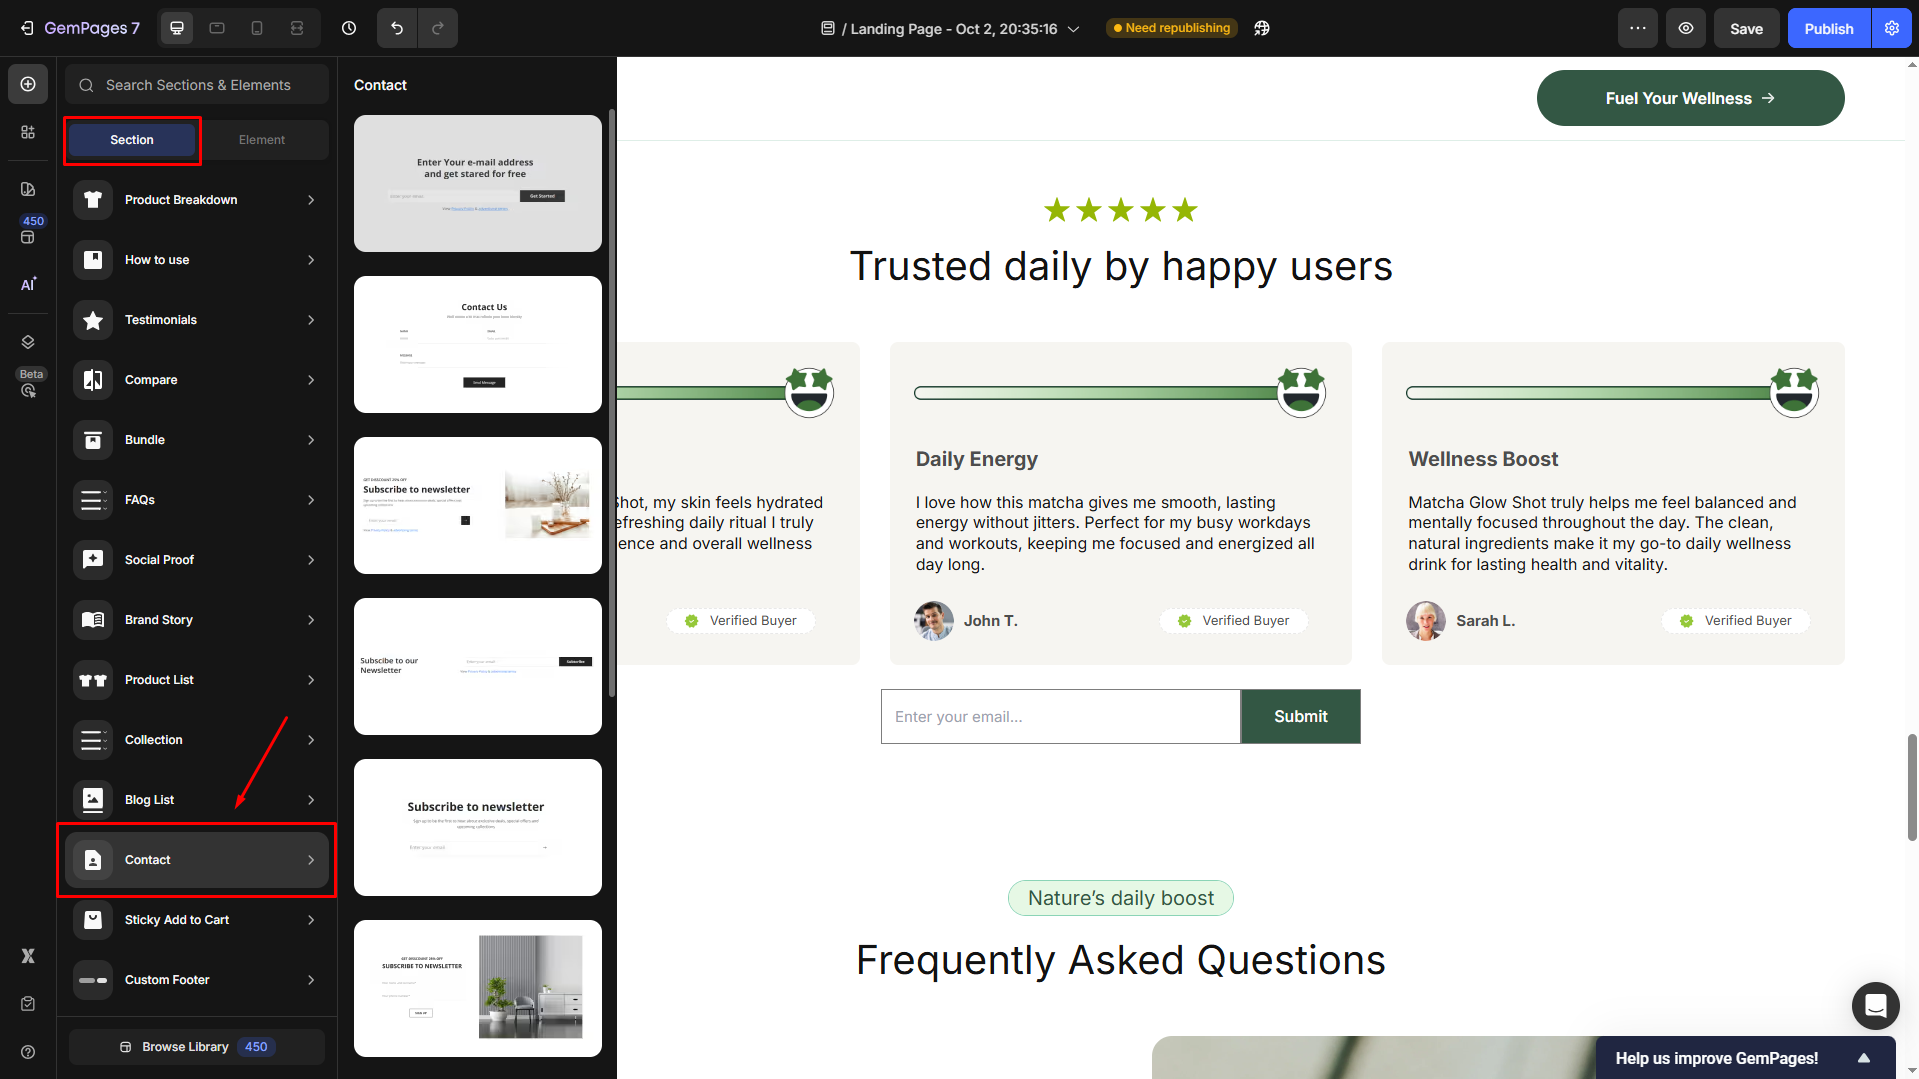Choose the 'Contact Us' form template
This screenshot has height=1079, width=1919.
pos(478,344)
